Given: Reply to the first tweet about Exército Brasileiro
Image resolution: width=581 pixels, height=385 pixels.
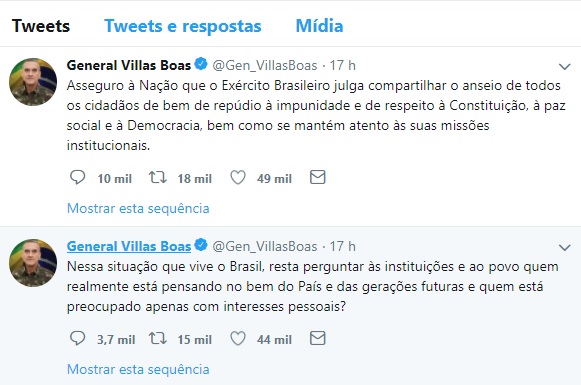Looking at the screenshot, I should click(x=77, y=177).
